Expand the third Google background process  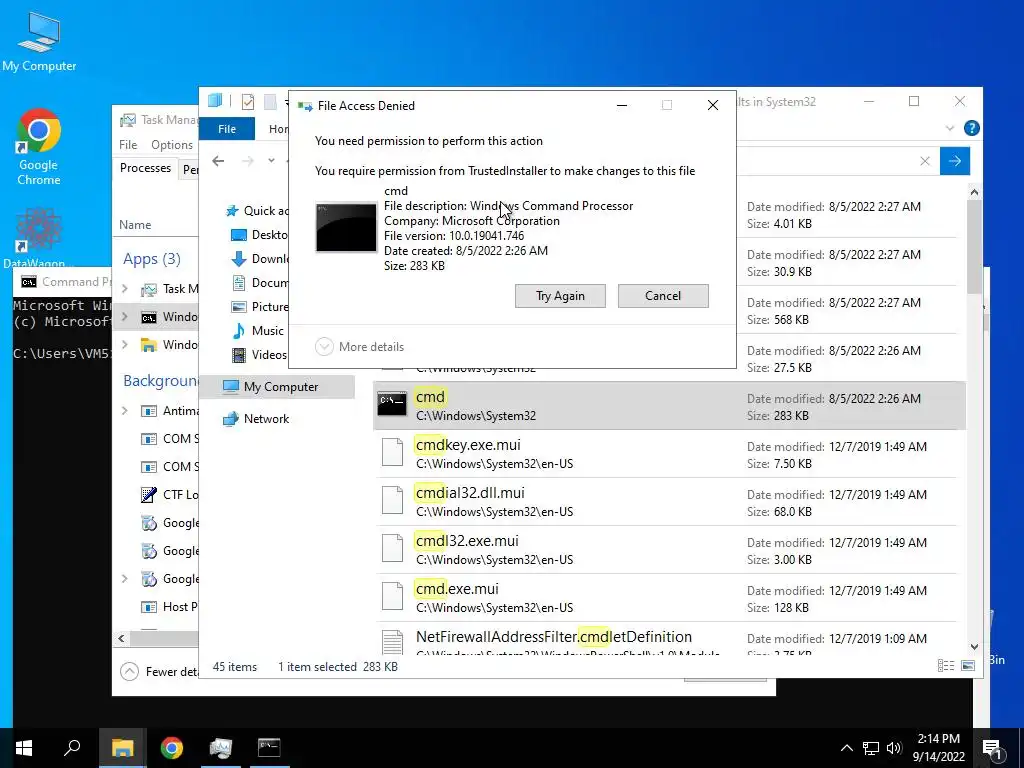point(125,579)
